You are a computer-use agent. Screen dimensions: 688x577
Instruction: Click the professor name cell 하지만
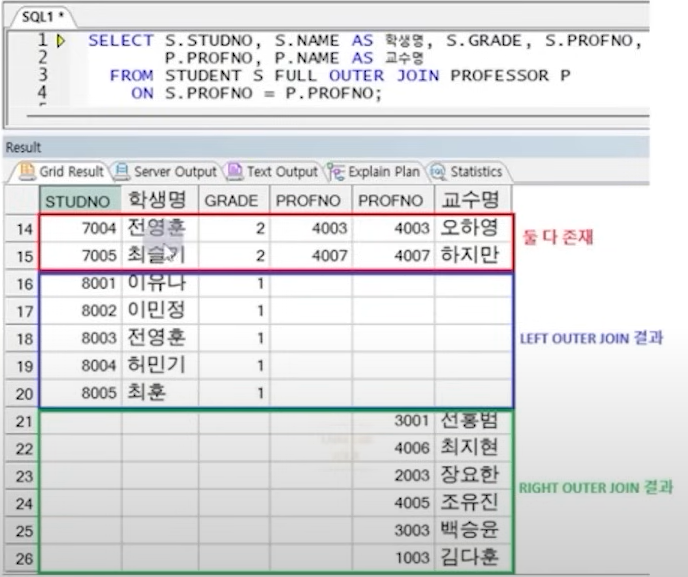click(x=473, y=255)
